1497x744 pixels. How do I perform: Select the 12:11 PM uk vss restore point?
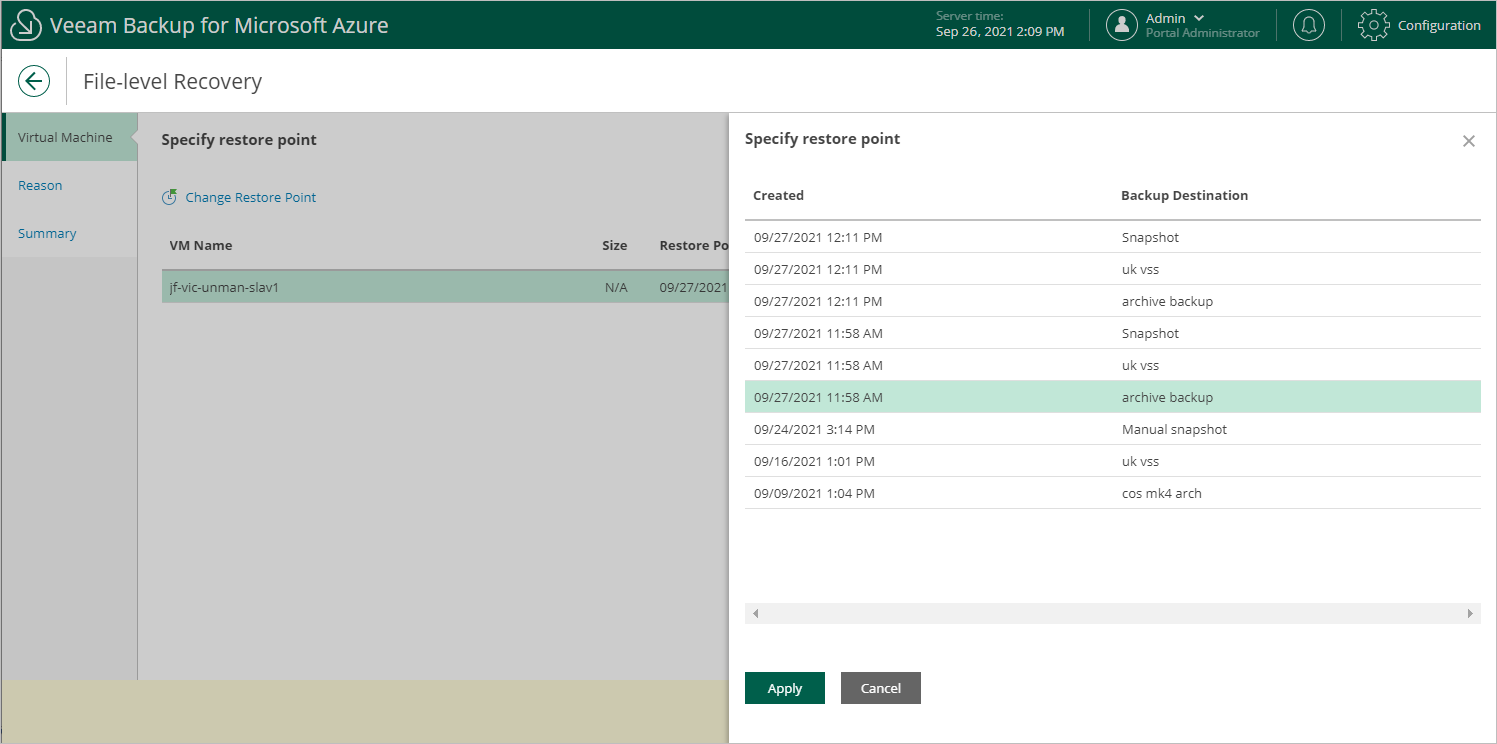[1112, 269]
